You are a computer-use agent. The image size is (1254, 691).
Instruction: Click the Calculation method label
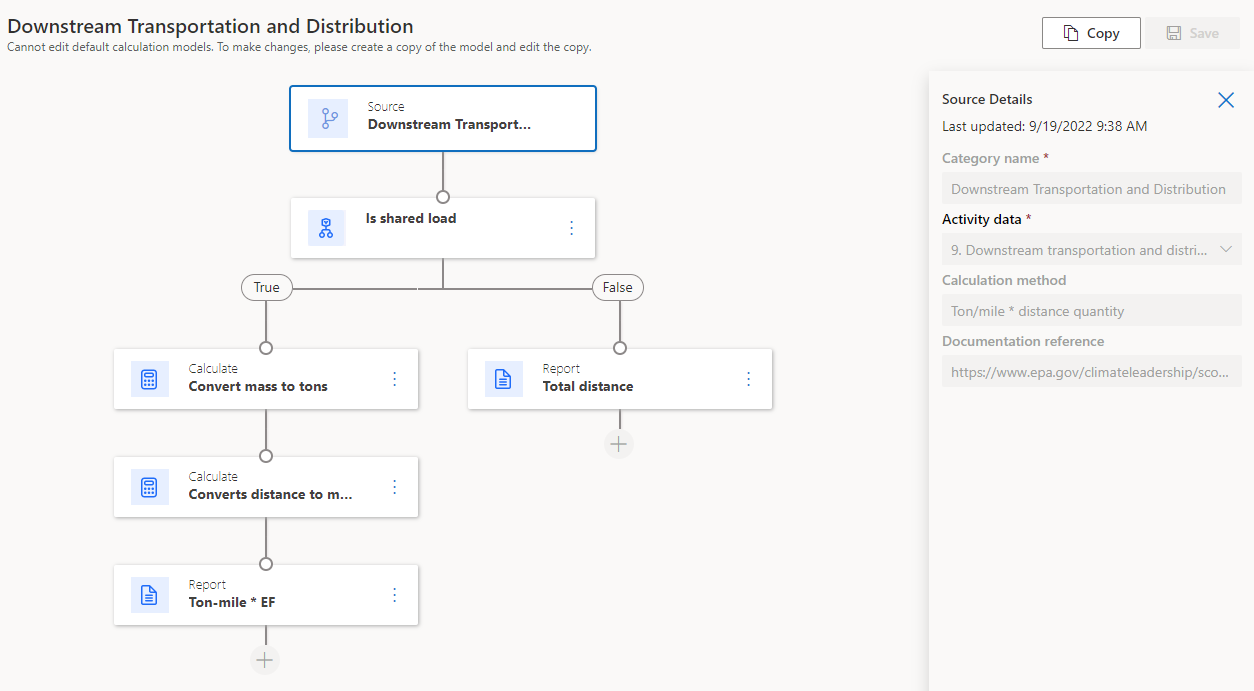coord(1004,280)
